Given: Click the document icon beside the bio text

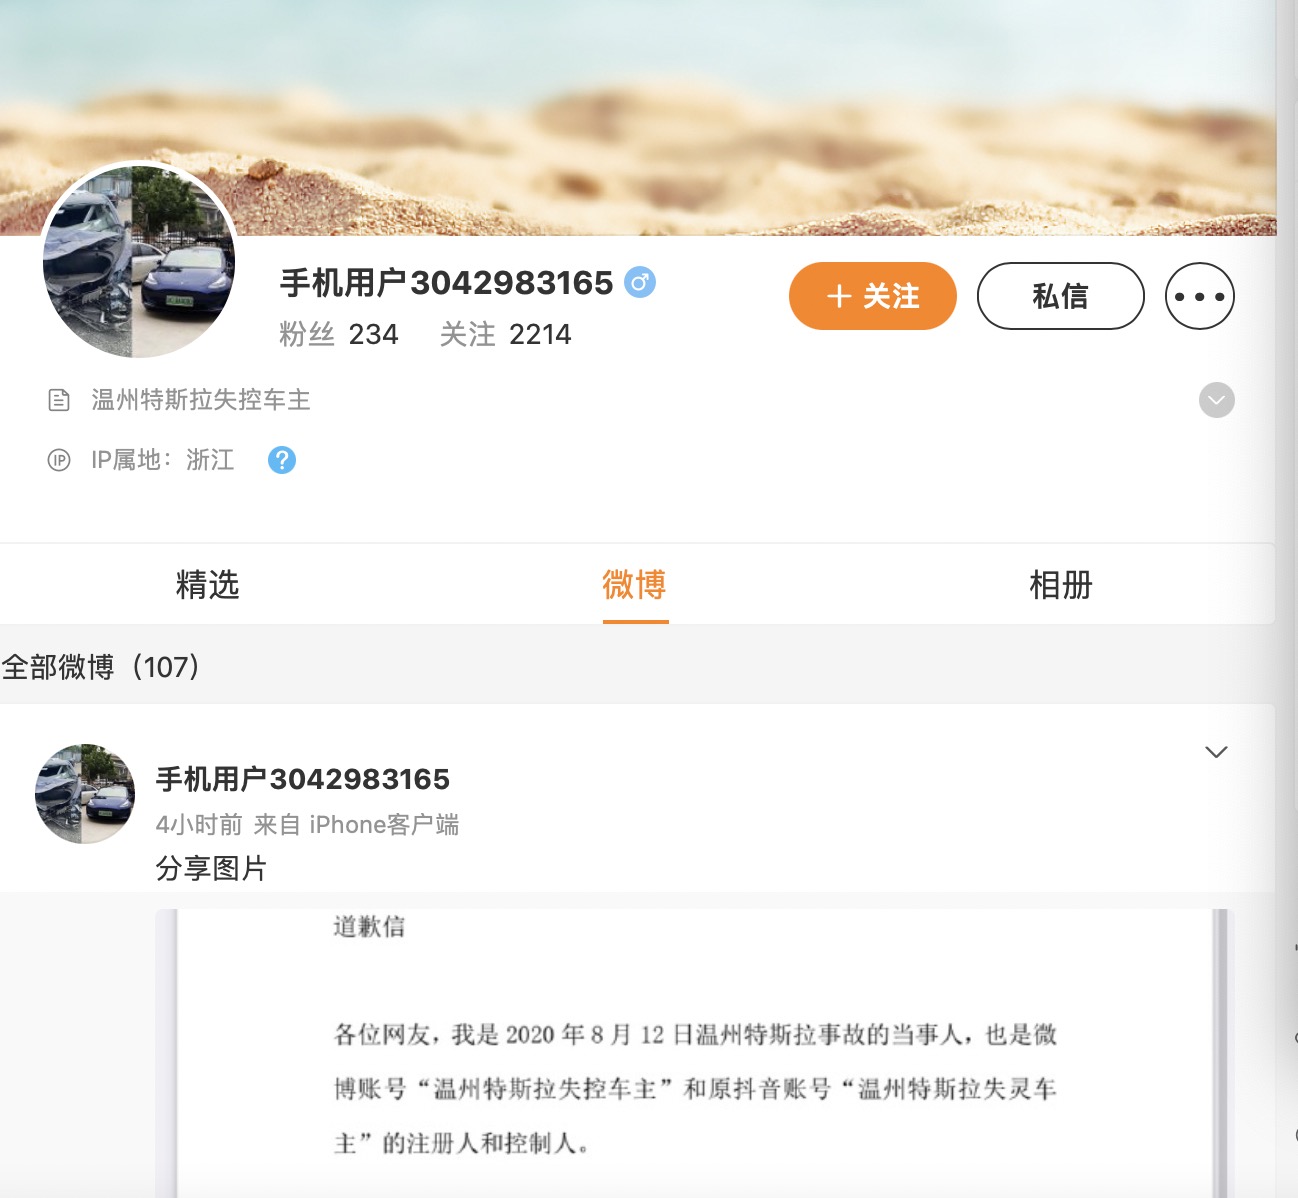Looking at the screenshot, I should pyautogui.click(x=58, y=398).
